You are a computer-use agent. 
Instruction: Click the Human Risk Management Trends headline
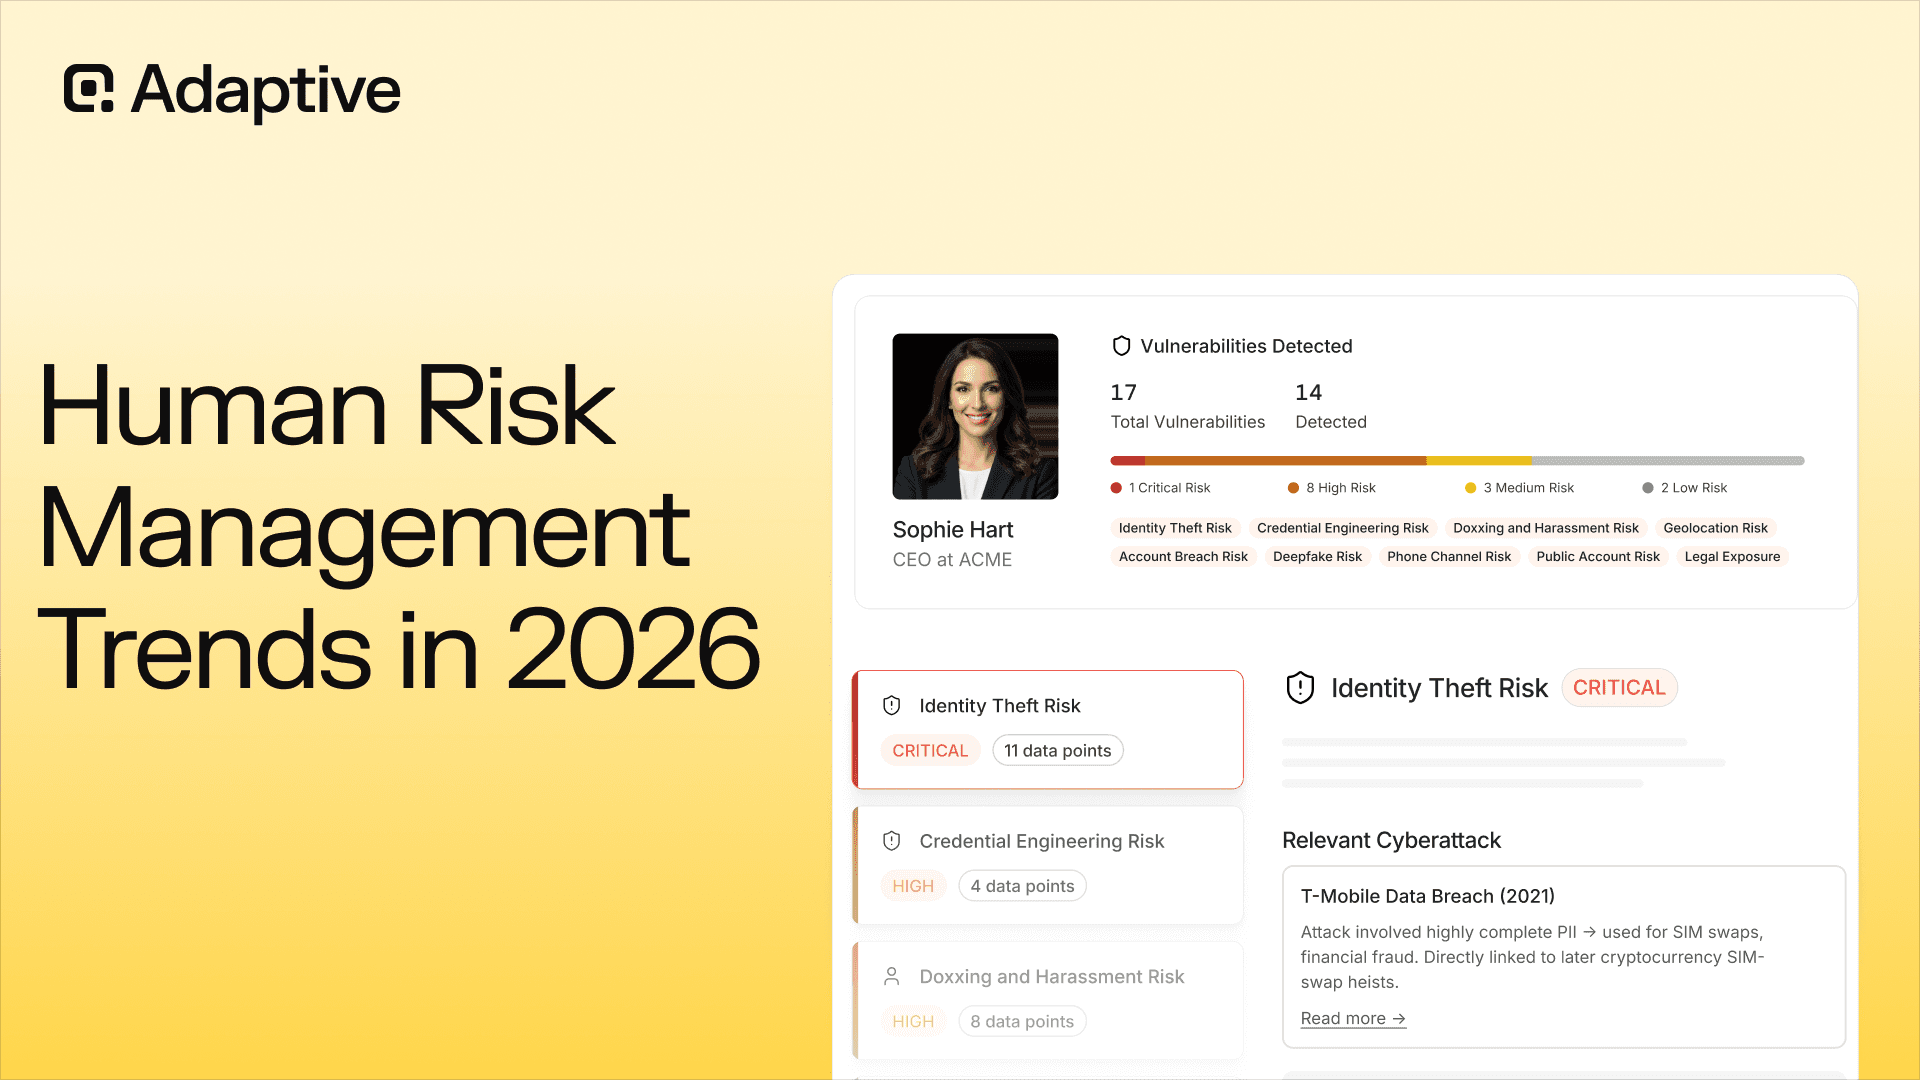pyautogui.click(x=398, y=527)
